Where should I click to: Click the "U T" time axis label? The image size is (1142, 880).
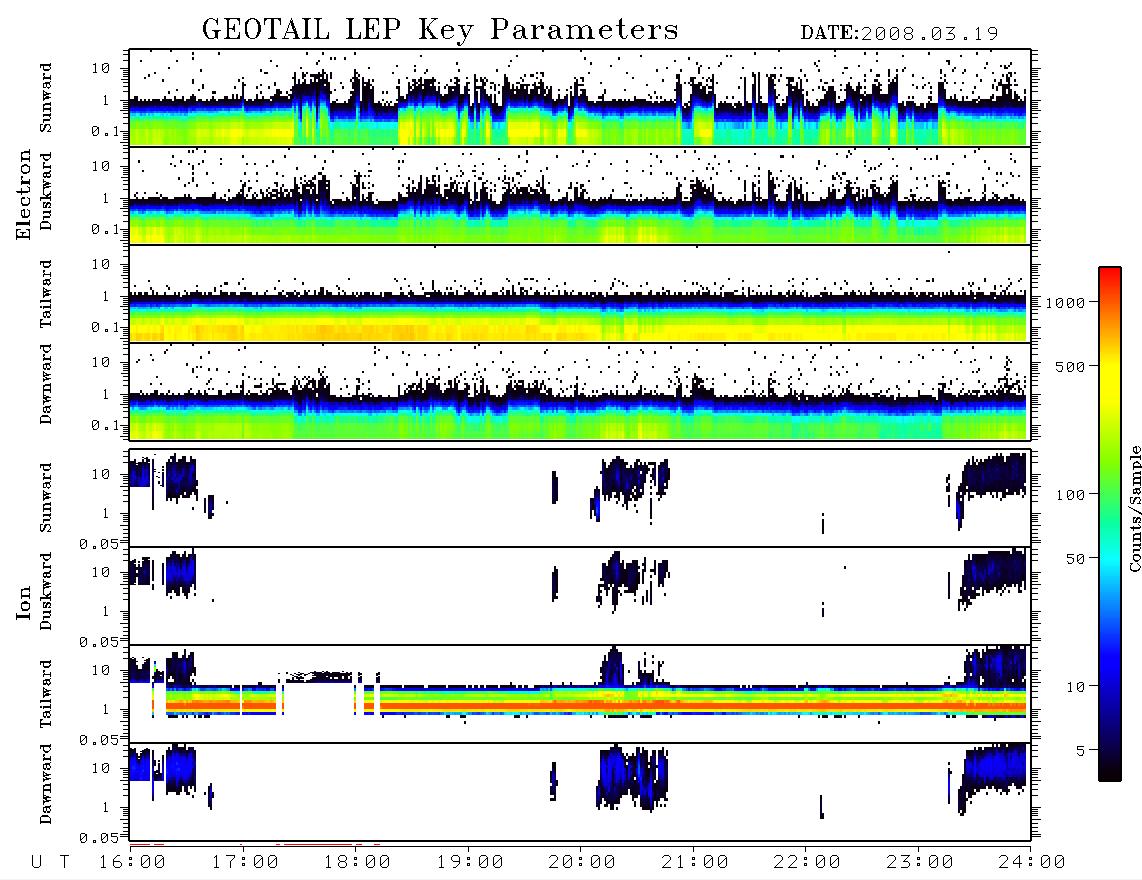click(51, 862)
